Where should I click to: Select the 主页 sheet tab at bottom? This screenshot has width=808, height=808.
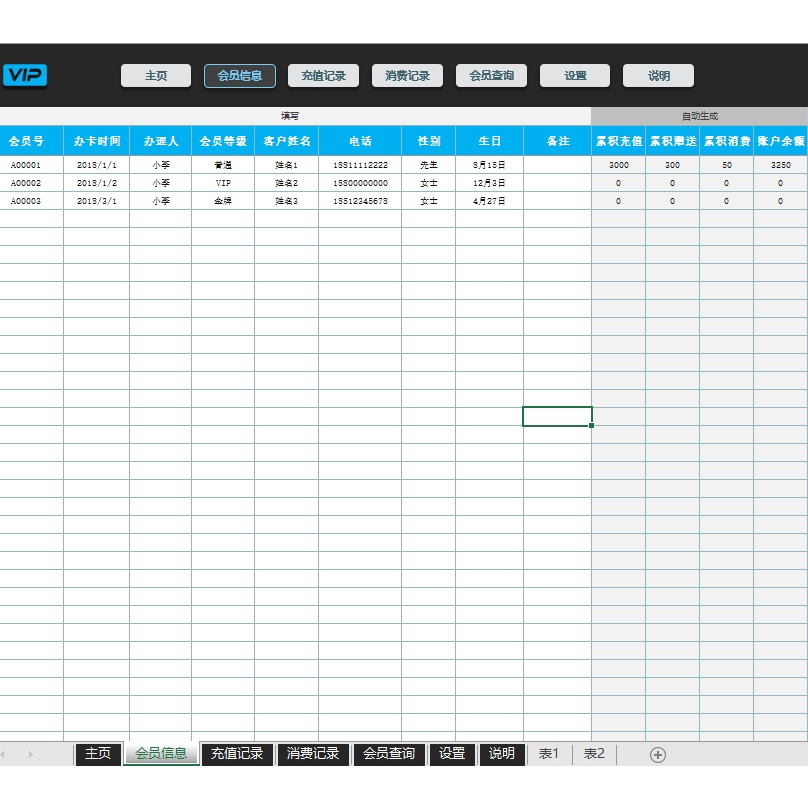click(x=98, y=754)
